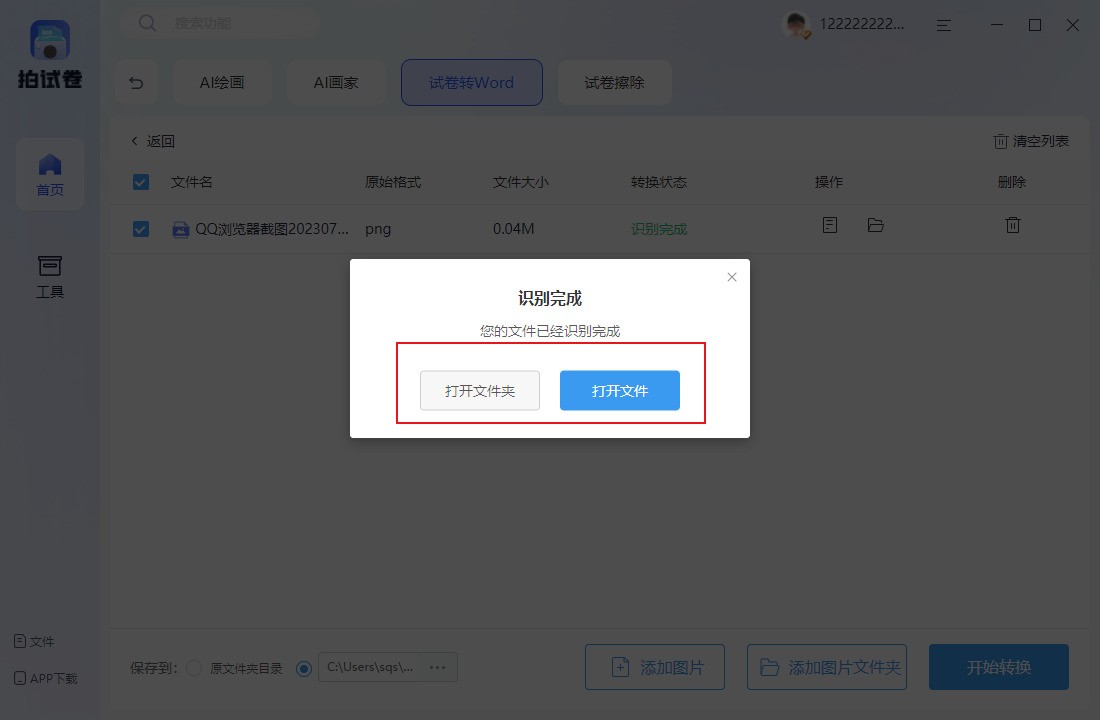Switch to the 试卷擦除 tab

(x=614, y=82)
